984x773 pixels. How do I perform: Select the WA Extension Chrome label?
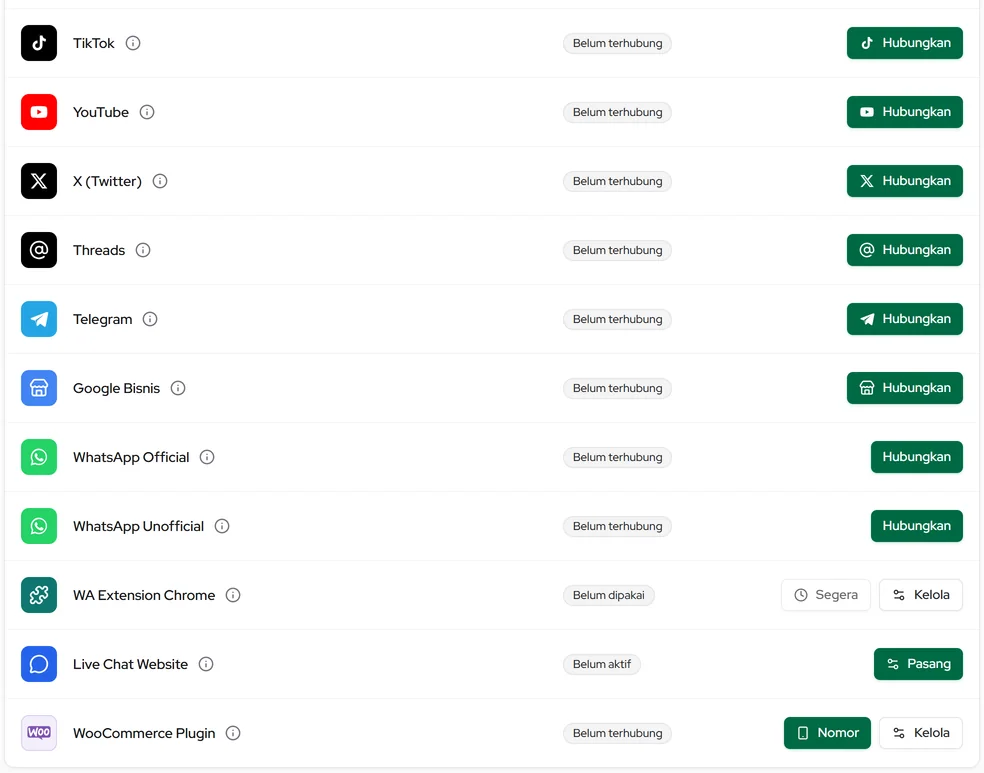[144, 595]
